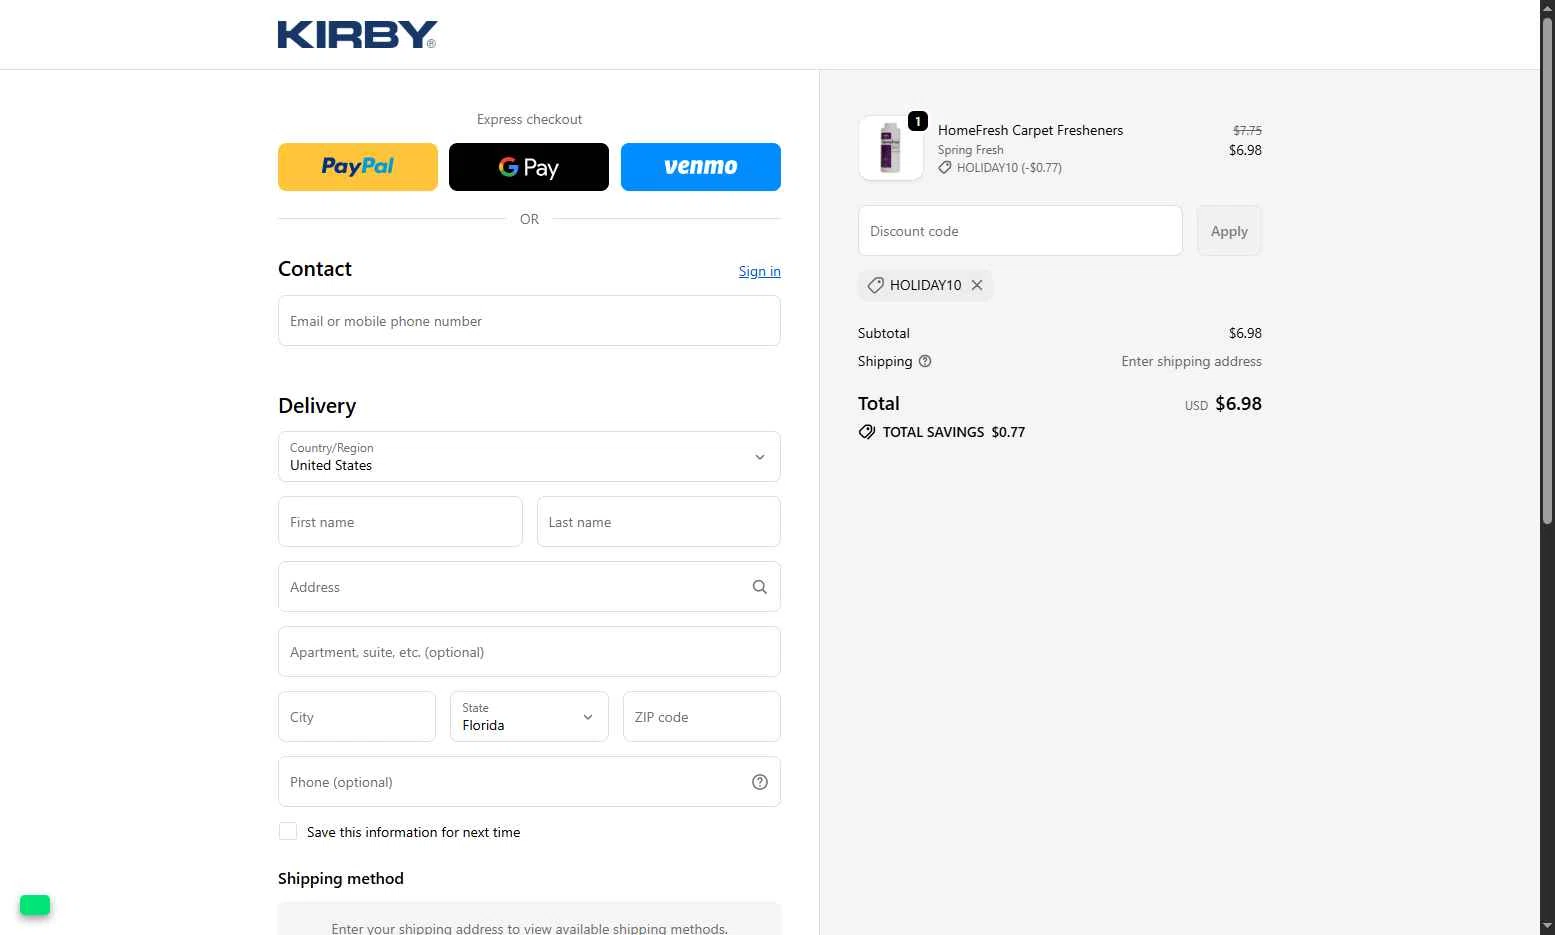The height and width of the screenshot is (935, 1555).
Task: Pay with the PayPal express button
Action: (x=358, y=167)
